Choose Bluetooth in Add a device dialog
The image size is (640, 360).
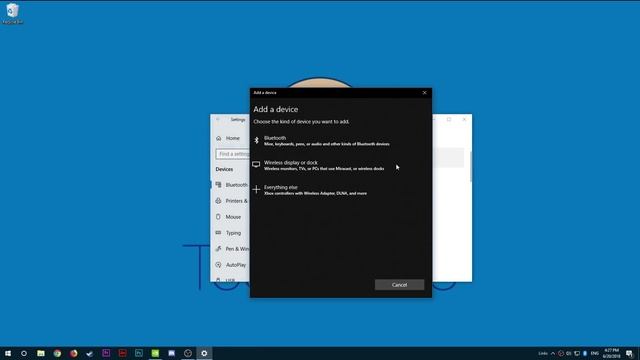[x=341, y=141]
